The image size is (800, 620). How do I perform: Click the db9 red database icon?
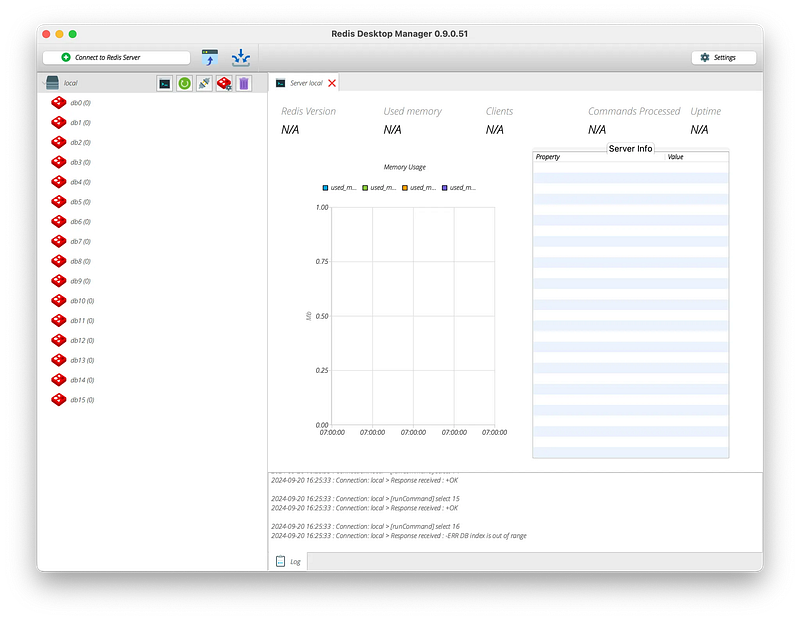(59, 281)
